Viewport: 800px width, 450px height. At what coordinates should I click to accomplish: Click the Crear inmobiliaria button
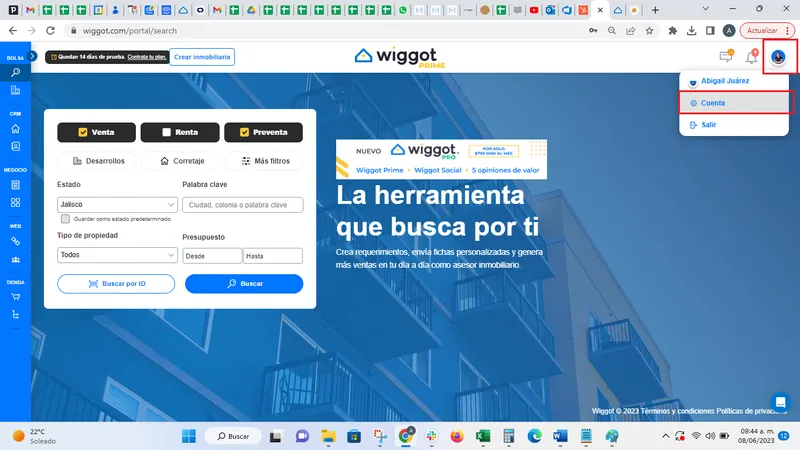coord(202,57)
